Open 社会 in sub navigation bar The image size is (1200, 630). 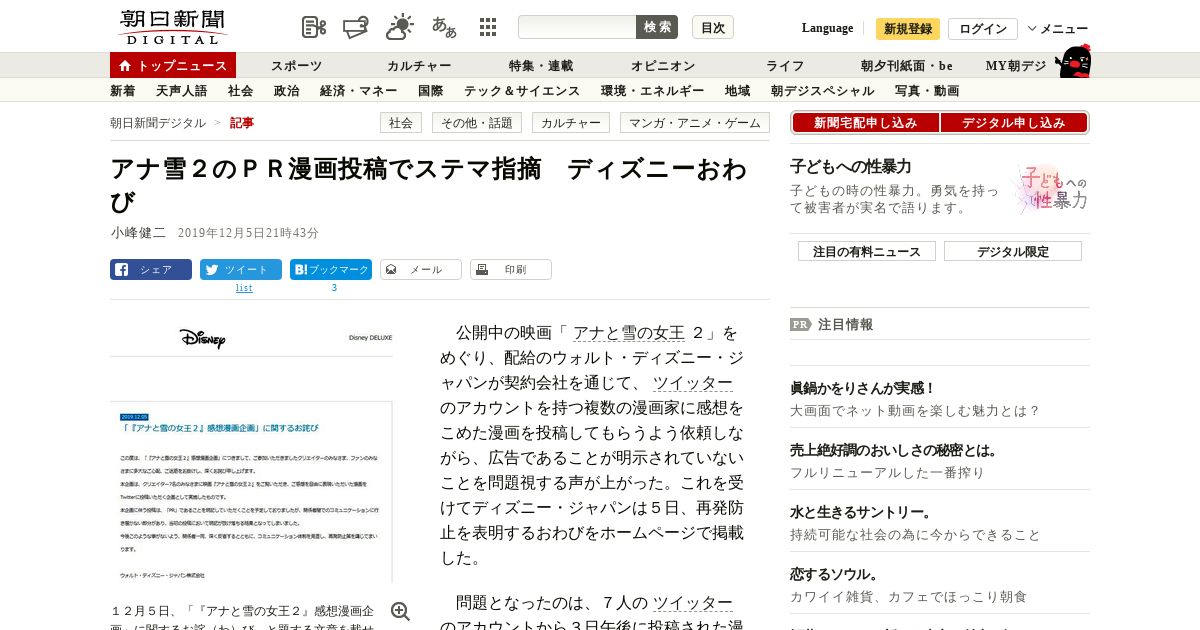pyautogui.click(x=241, y=91)
